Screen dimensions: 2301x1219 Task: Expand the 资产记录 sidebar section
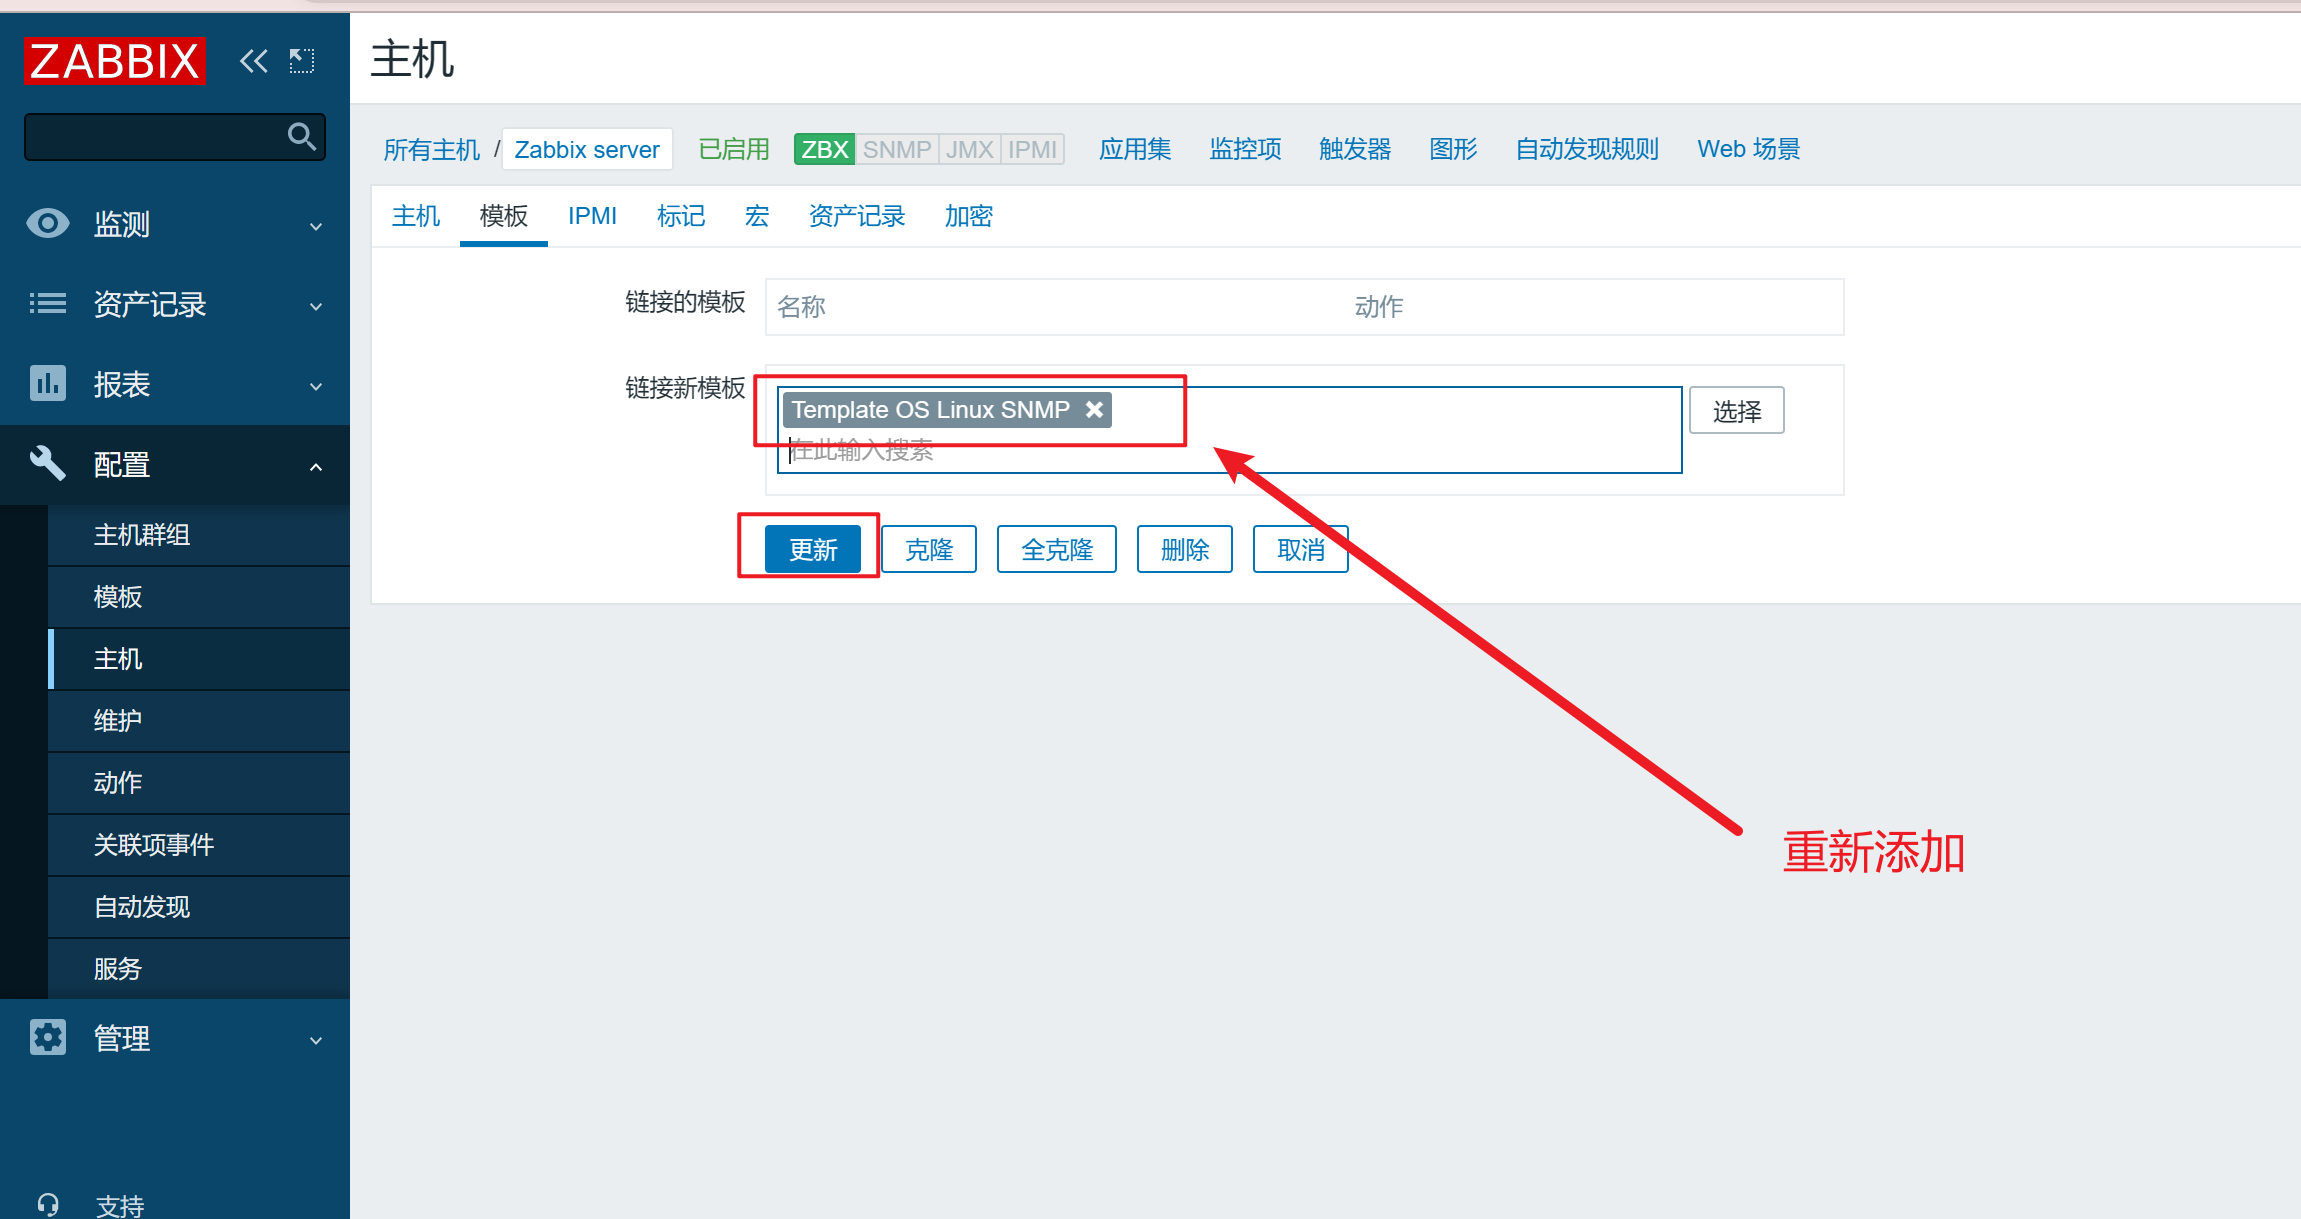(x=175, y=304)
